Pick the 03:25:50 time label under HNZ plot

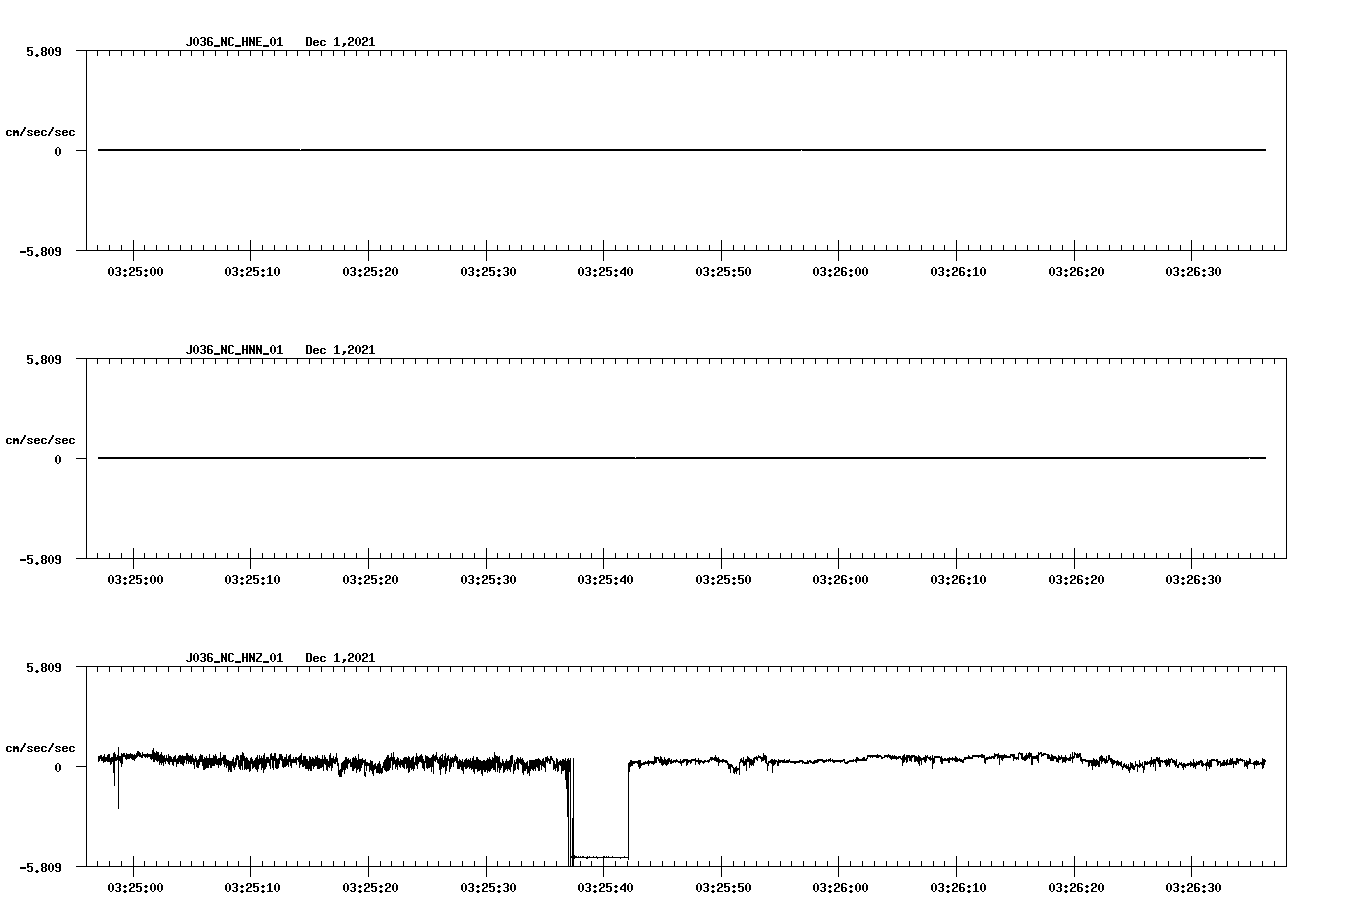(x=723, y=887)
